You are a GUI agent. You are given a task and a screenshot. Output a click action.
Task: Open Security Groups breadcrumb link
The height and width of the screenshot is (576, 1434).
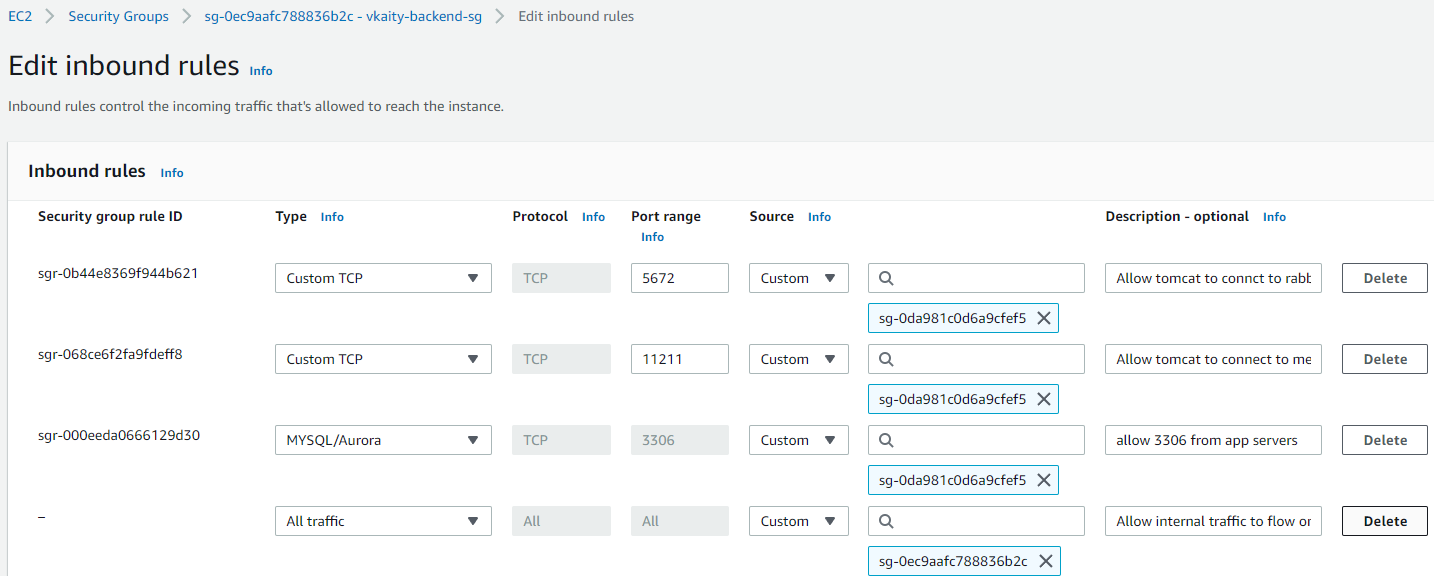[x=118, y=16]
